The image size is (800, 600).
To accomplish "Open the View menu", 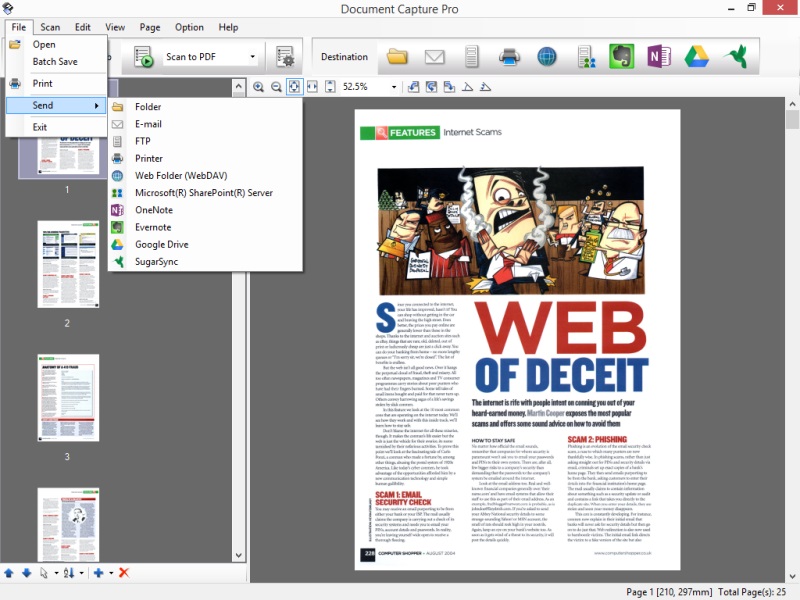I will pos(115,27).
